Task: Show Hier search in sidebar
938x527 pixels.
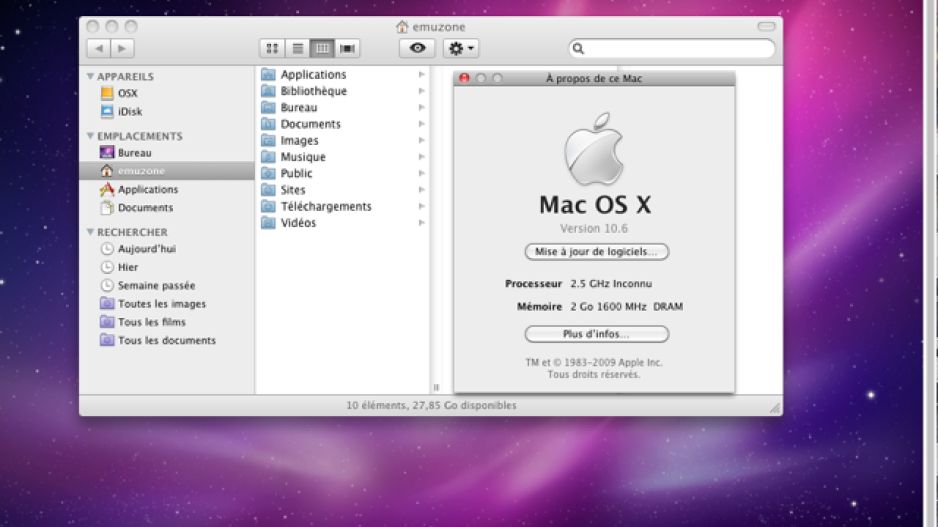Action: (x=167, y=267)
